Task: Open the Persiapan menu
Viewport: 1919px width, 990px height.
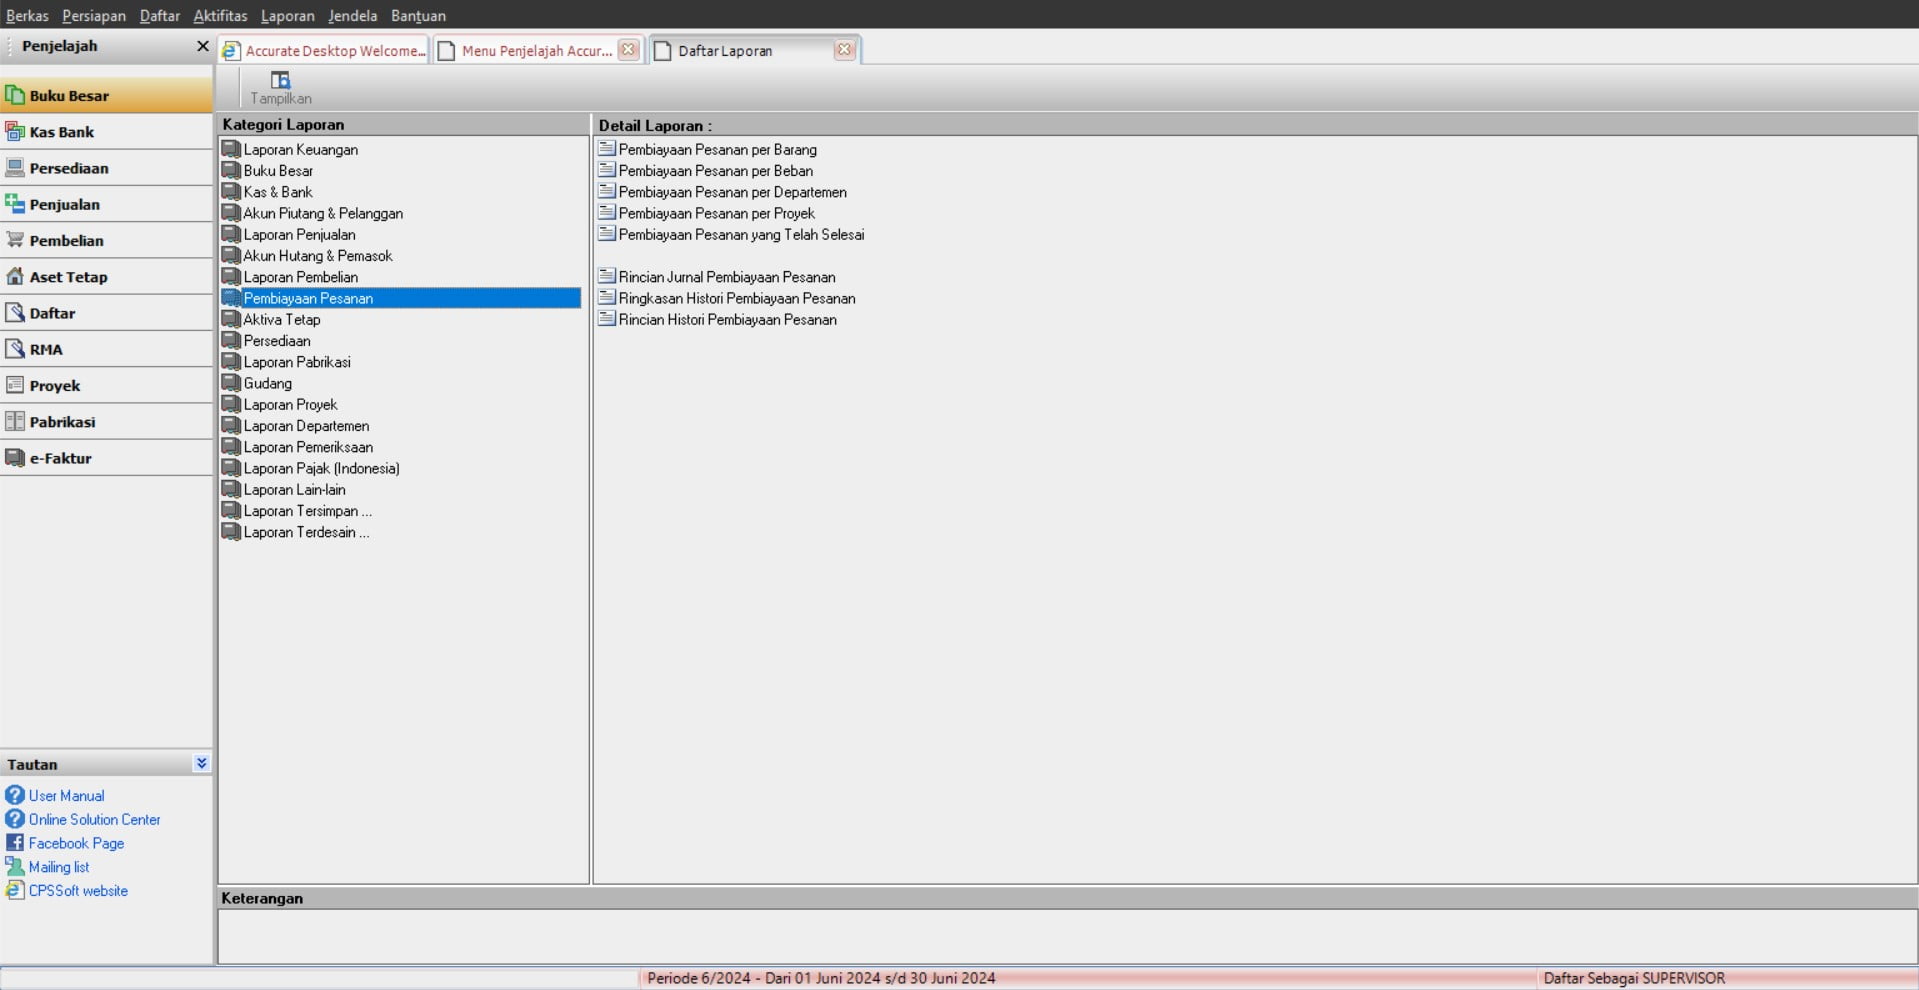Action: pyautogui.click(x=93, y=15)
